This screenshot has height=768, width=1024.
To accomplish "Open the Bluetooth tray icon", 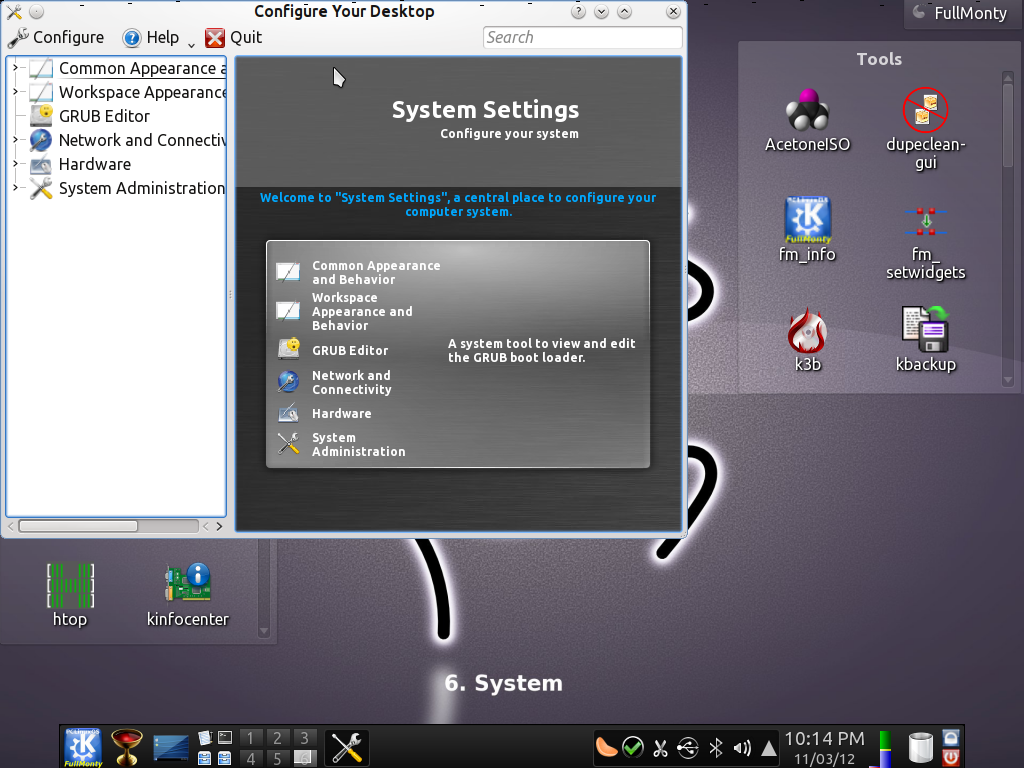I will tap(716, 748).
